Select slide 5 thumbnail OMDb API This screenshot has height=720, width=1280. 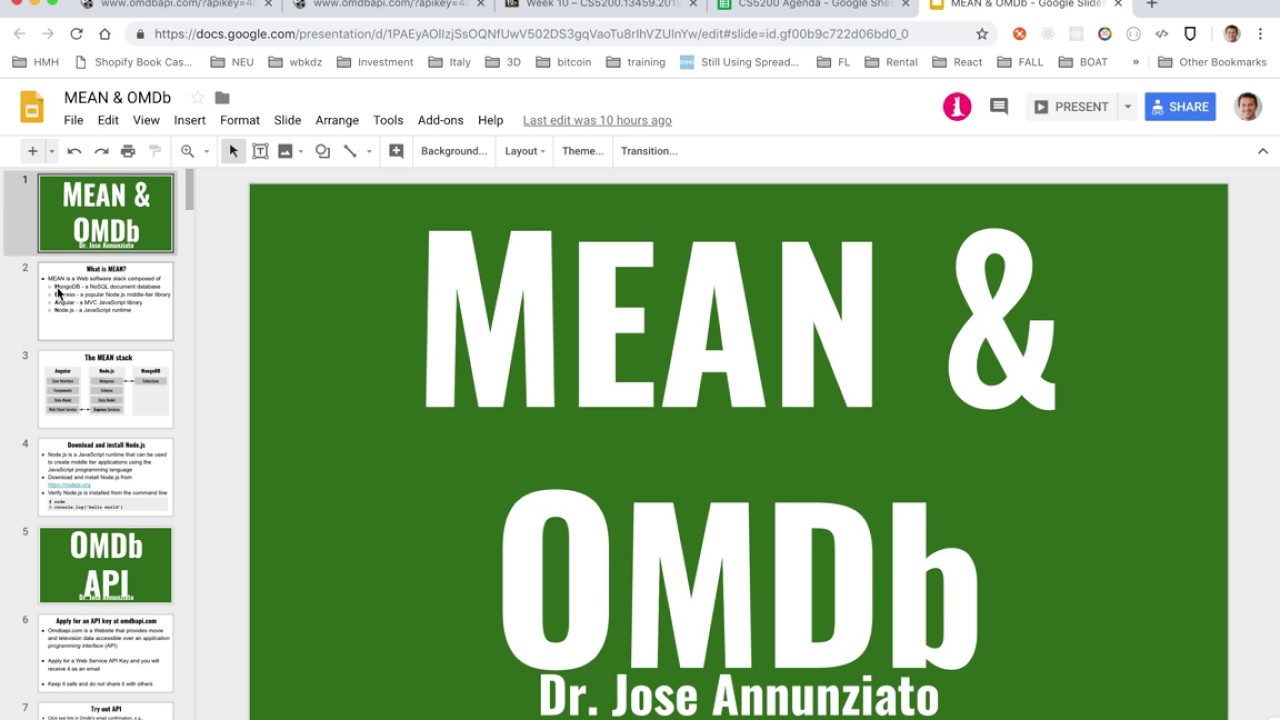(106, 565)
